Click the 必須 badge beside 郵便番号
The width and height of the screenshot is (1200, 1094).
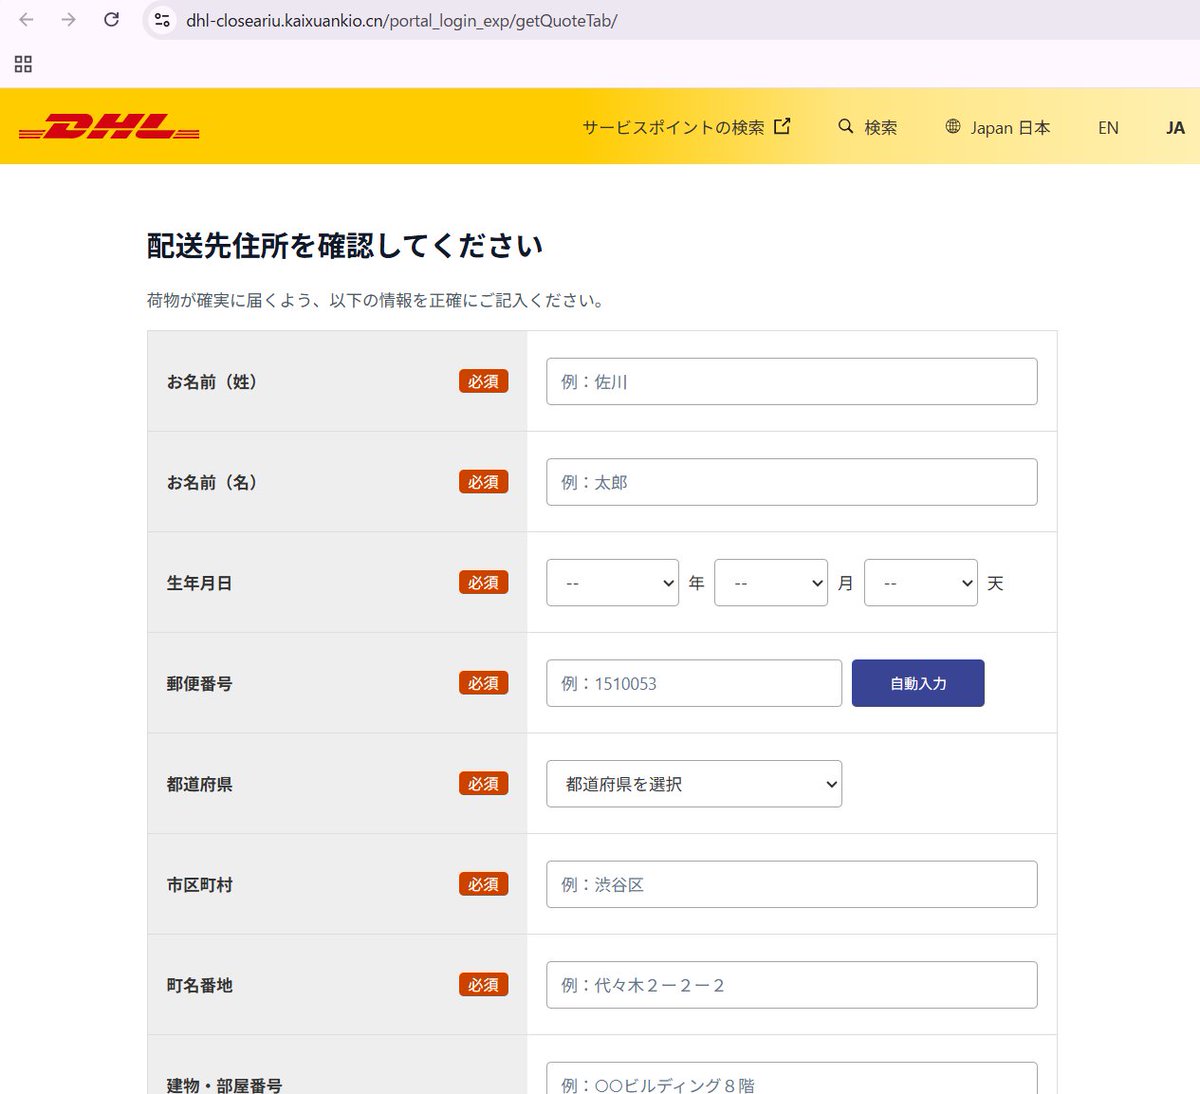click(484, 683)
